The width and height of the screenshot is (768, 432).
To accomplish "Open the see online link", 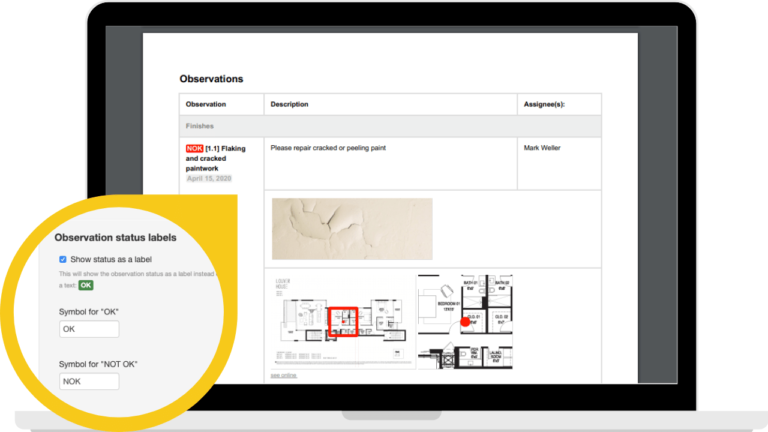I will tap(284, 375).
